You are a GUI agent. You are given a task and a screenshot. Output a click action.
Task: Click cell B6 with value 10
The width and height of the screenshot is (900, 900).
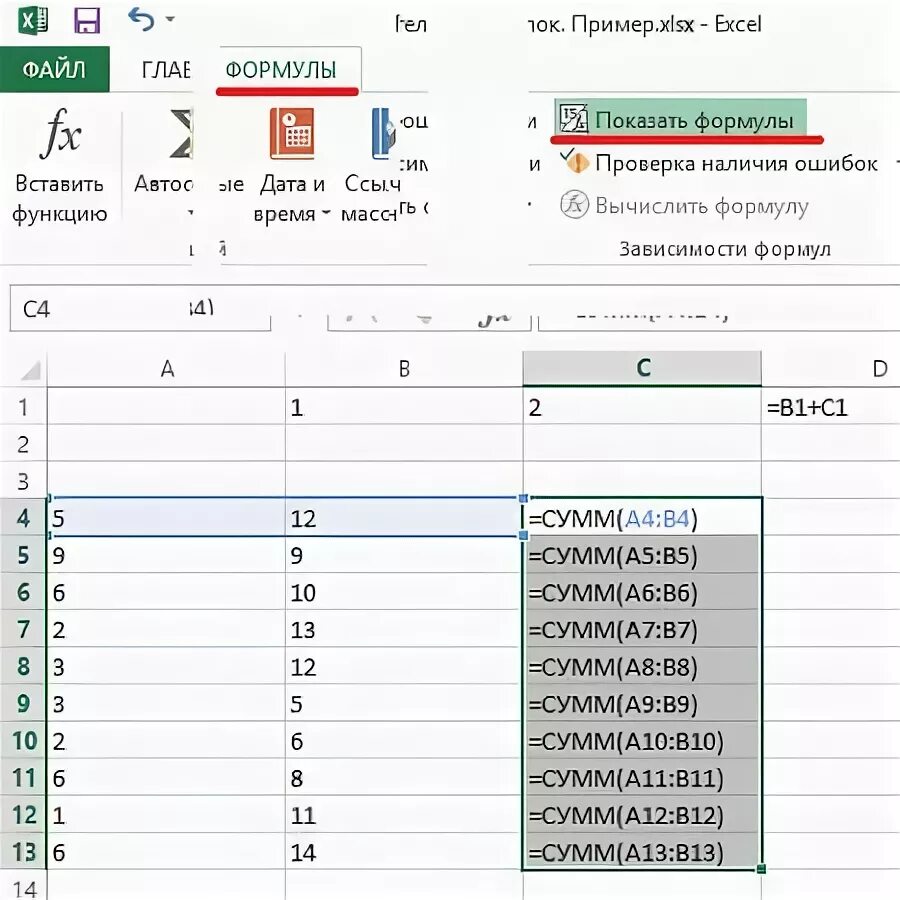pos(404,592)
